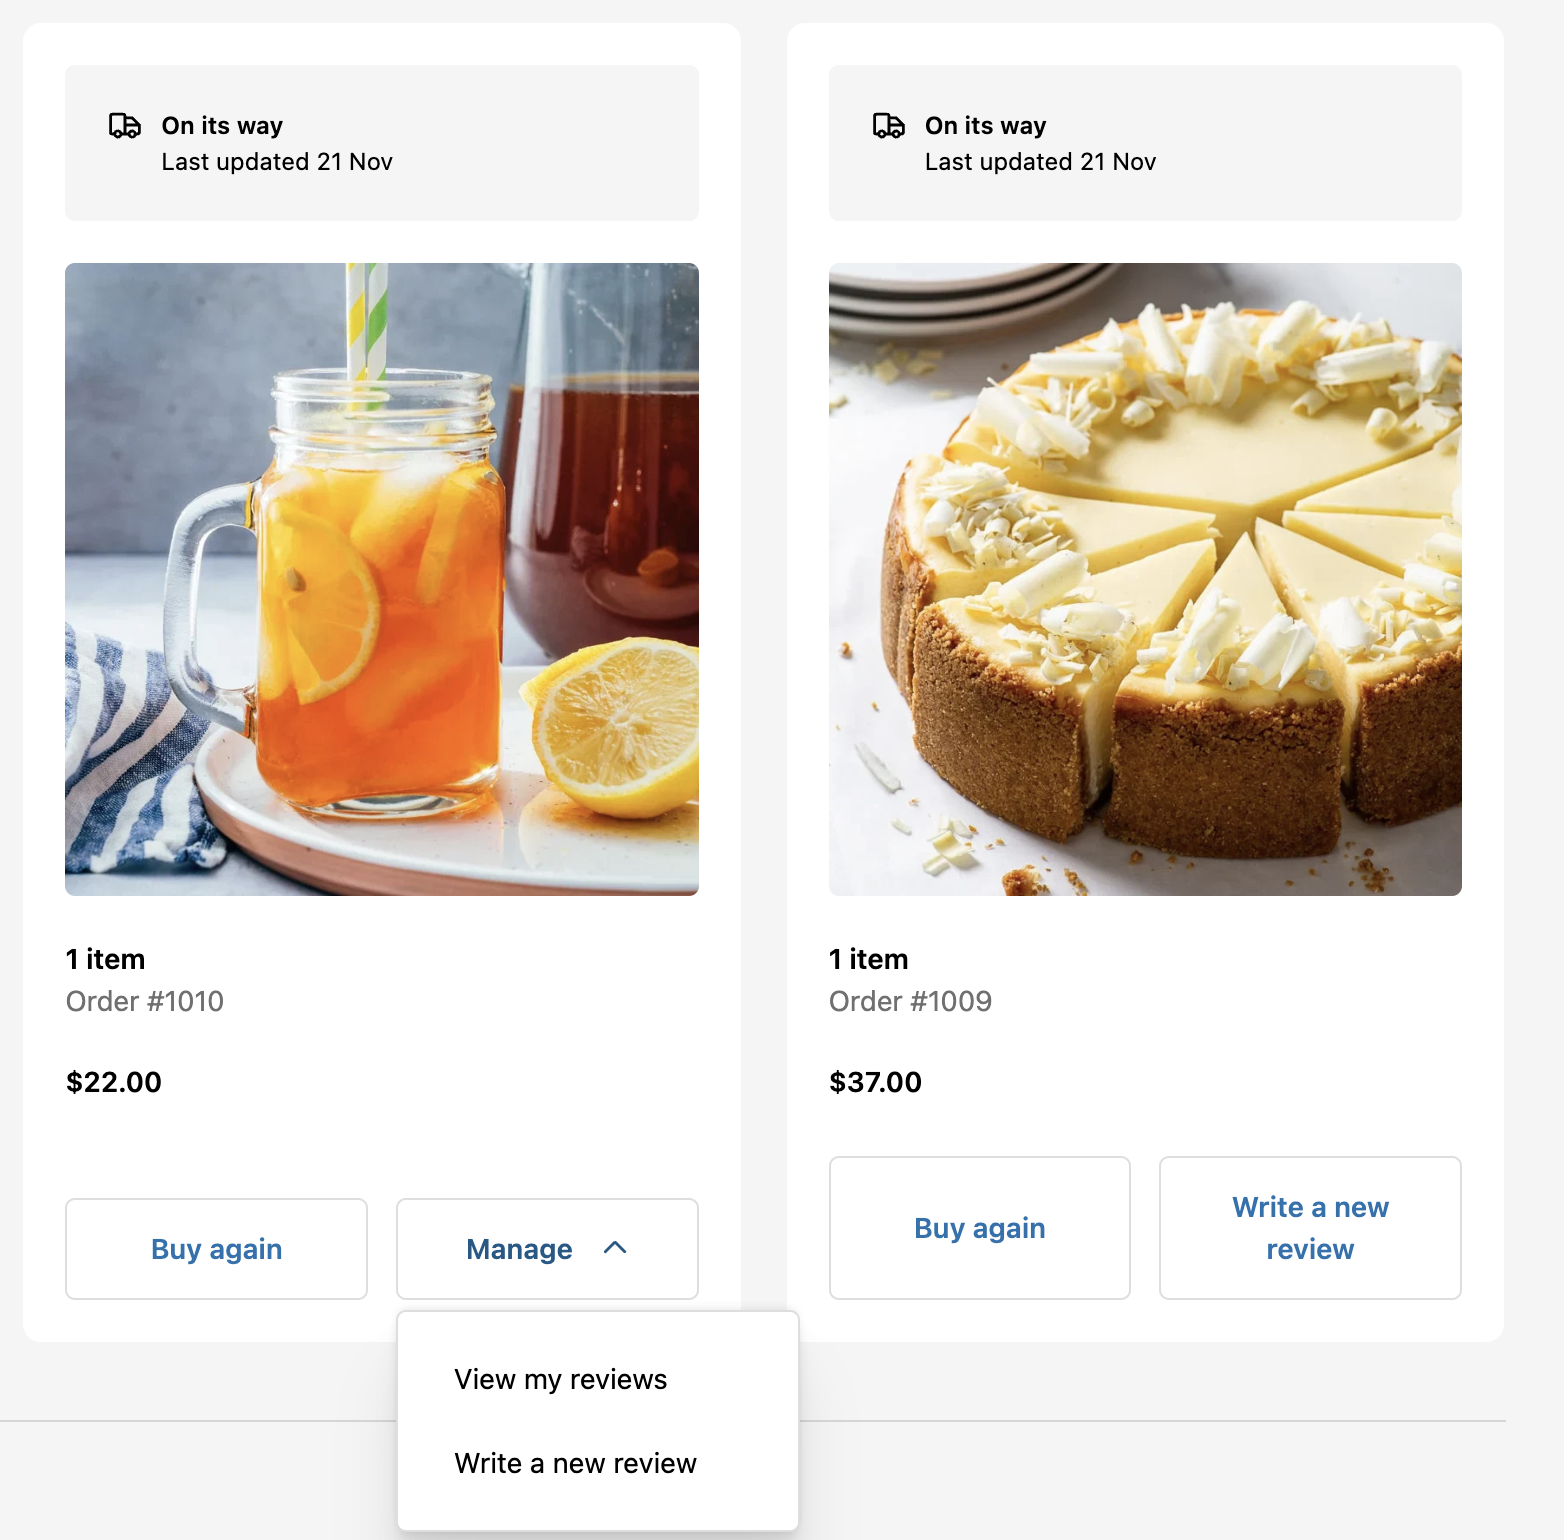Open the iced tea product image
The image size is (1564, 1540).
click(x=382, y=579)
